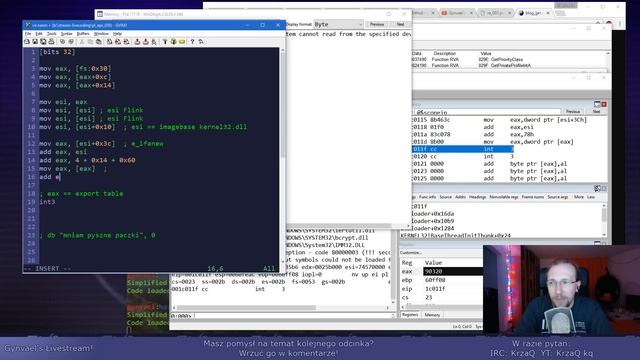Click the Save file icon in GVIM toolbar

click(35, 42)
